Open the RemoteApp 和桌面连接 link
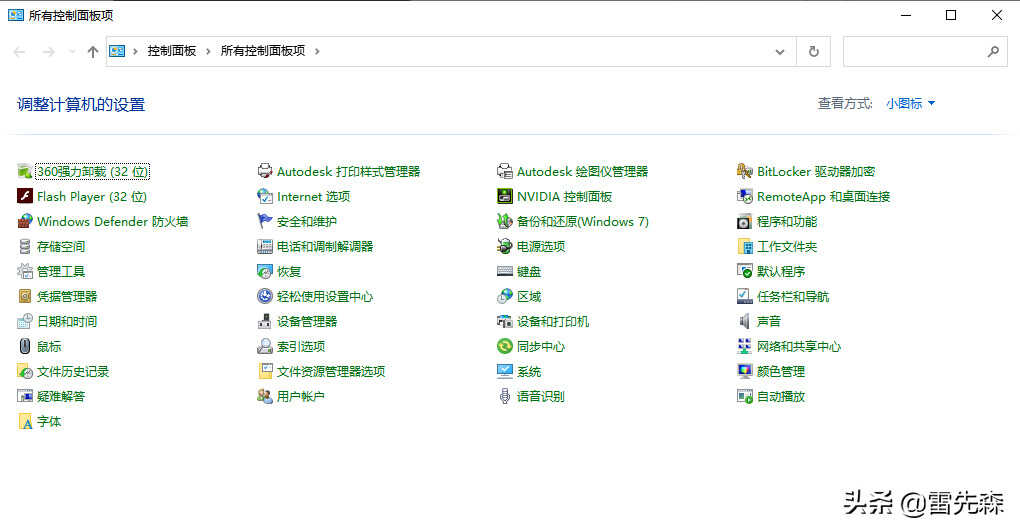 824,196
